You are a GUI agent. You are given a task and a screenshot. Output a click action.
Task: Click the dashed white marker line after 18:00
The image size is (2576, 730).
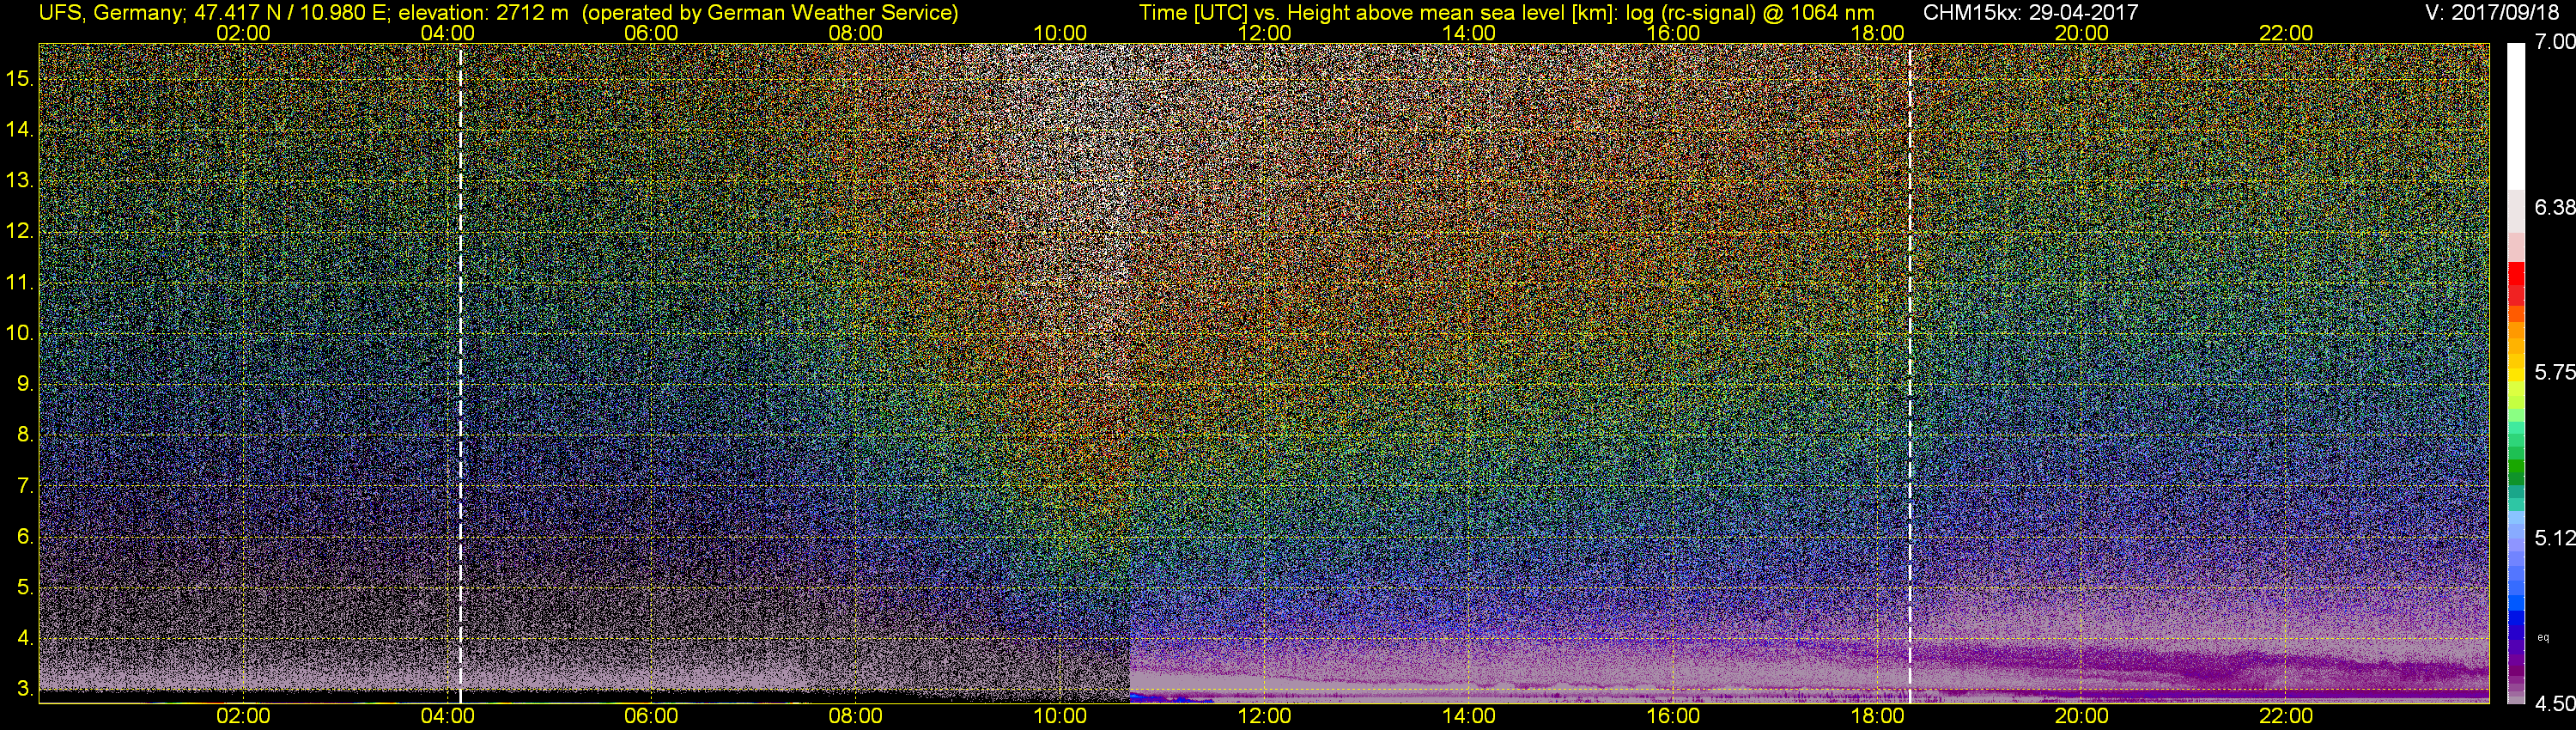pos(1910,373)
